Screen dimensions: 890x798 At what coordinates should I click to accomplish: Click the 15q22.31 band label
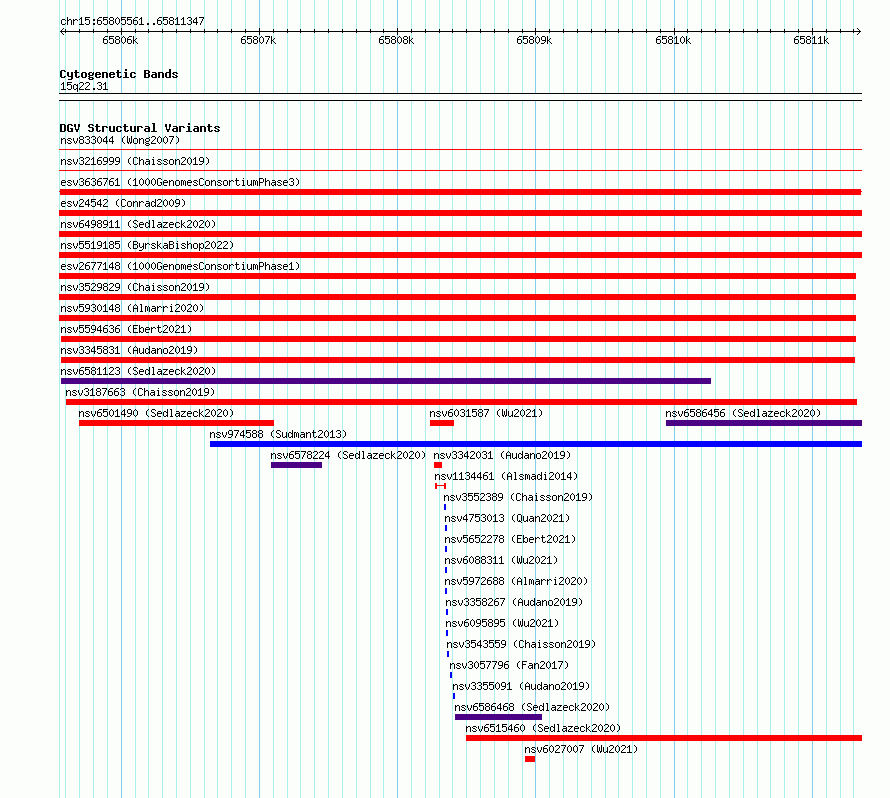click(84, 86)
